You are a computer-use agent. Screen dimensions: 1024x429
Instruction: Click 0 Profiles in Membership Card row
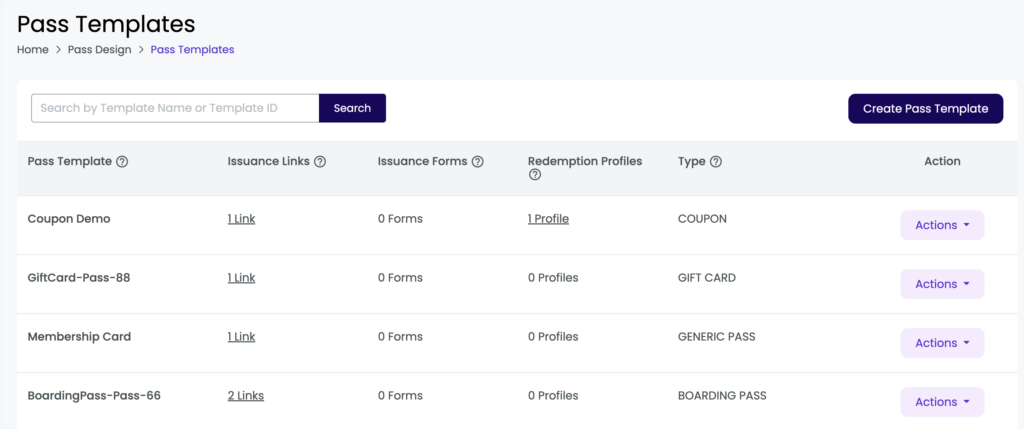pos(553,337)
